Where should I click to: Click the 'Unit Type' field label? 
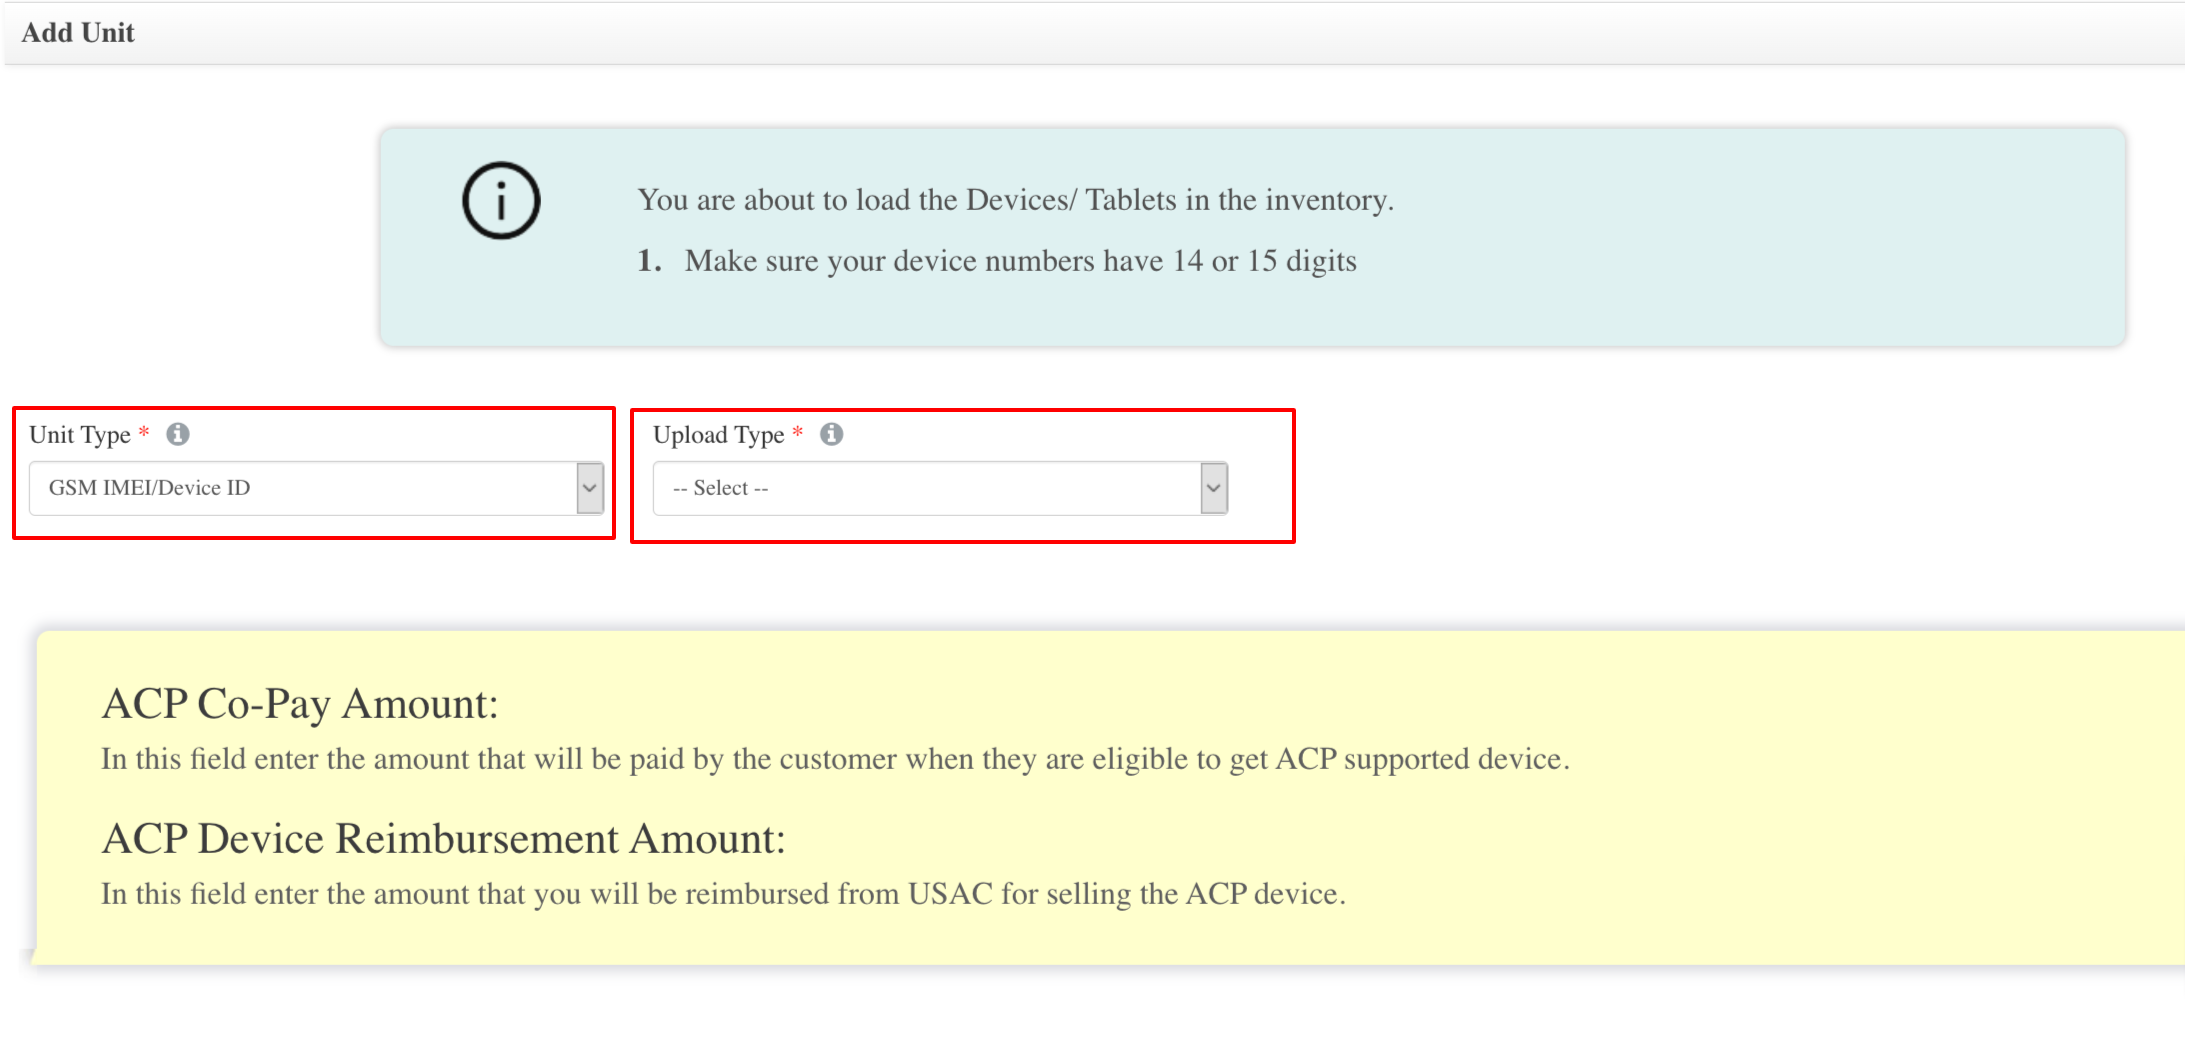click(80, 435)
